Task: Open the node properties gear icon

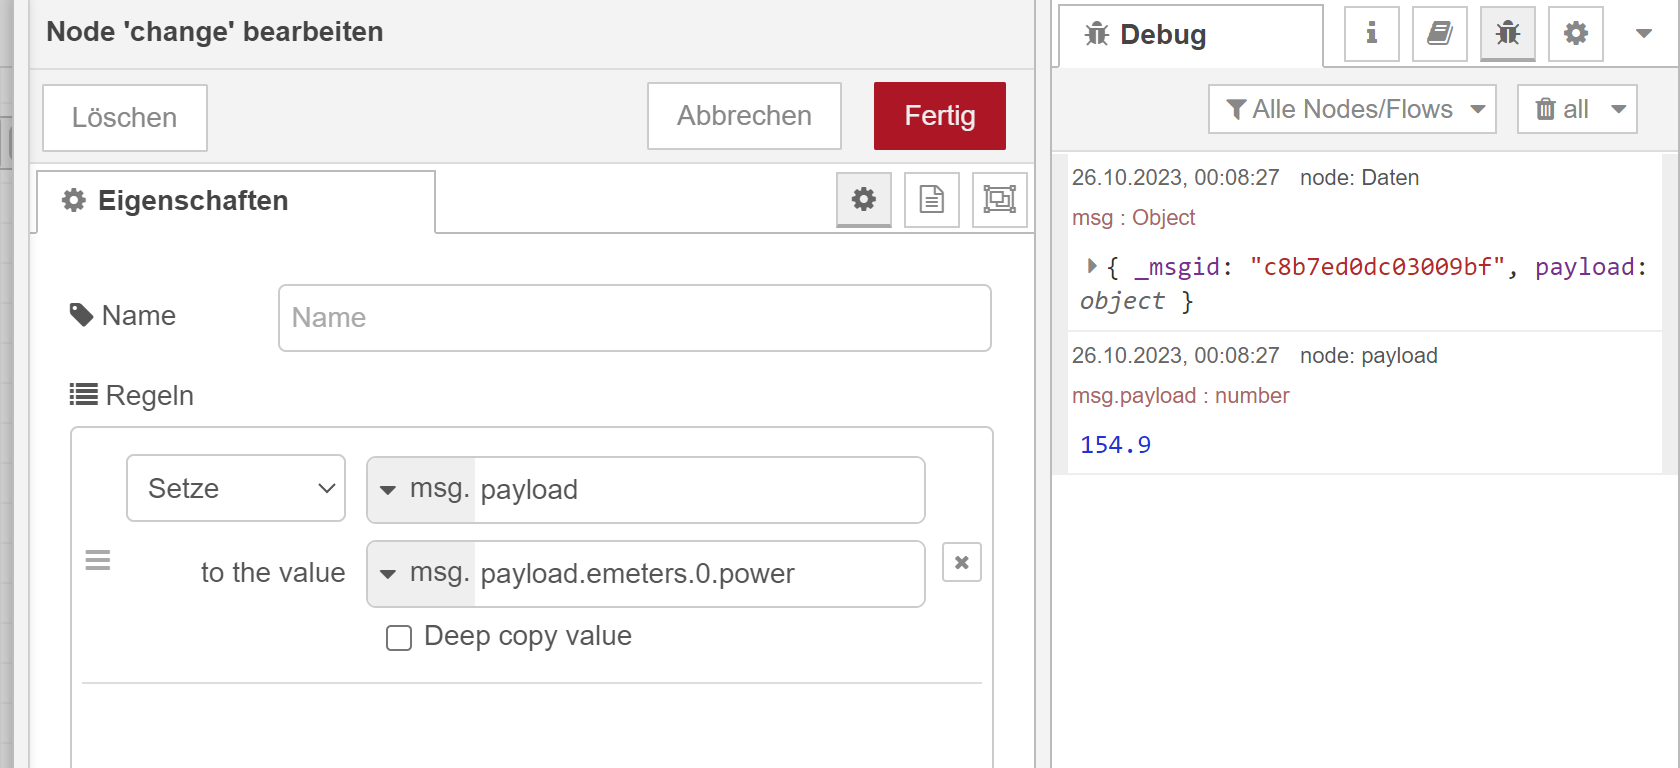Action: pos(863,199)
